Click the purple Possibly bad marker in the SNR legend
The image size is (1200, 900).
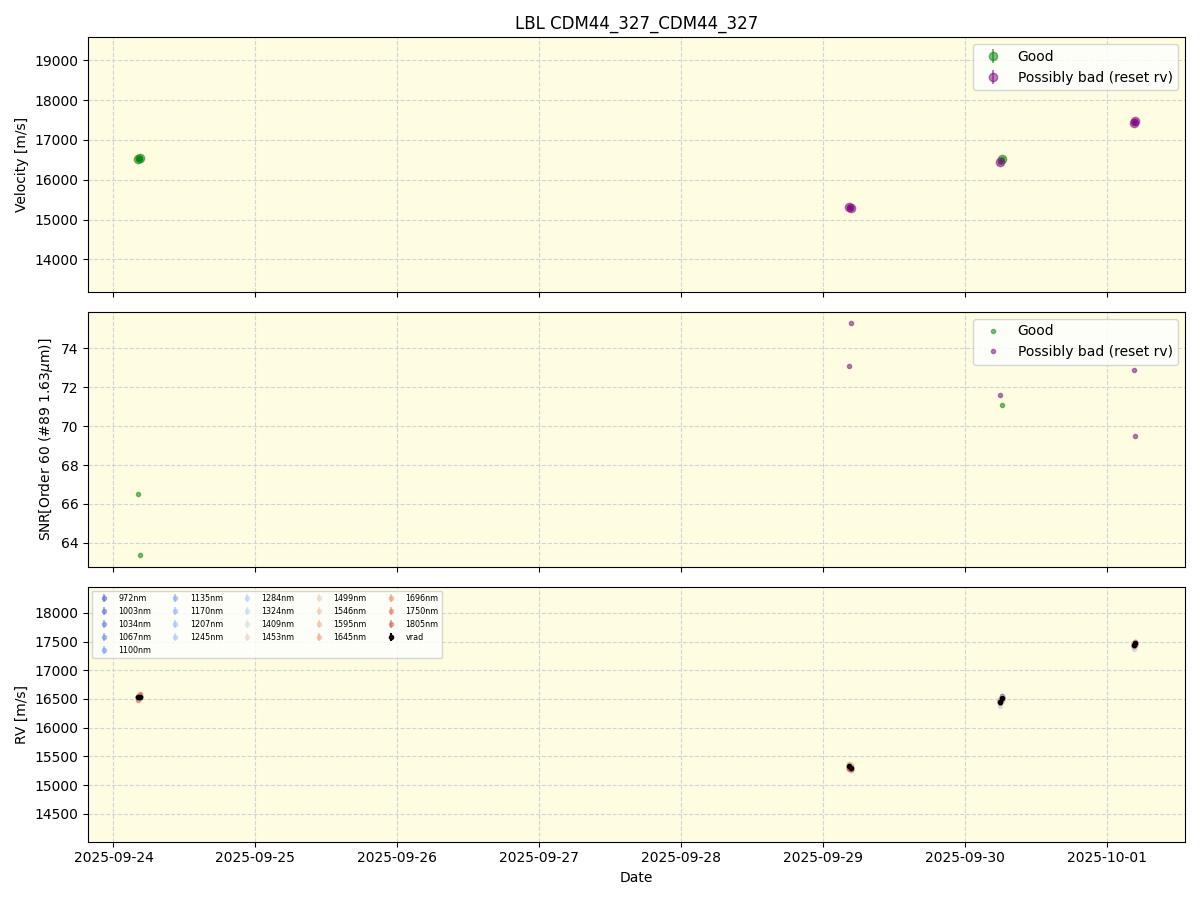[x=993, y=351]
